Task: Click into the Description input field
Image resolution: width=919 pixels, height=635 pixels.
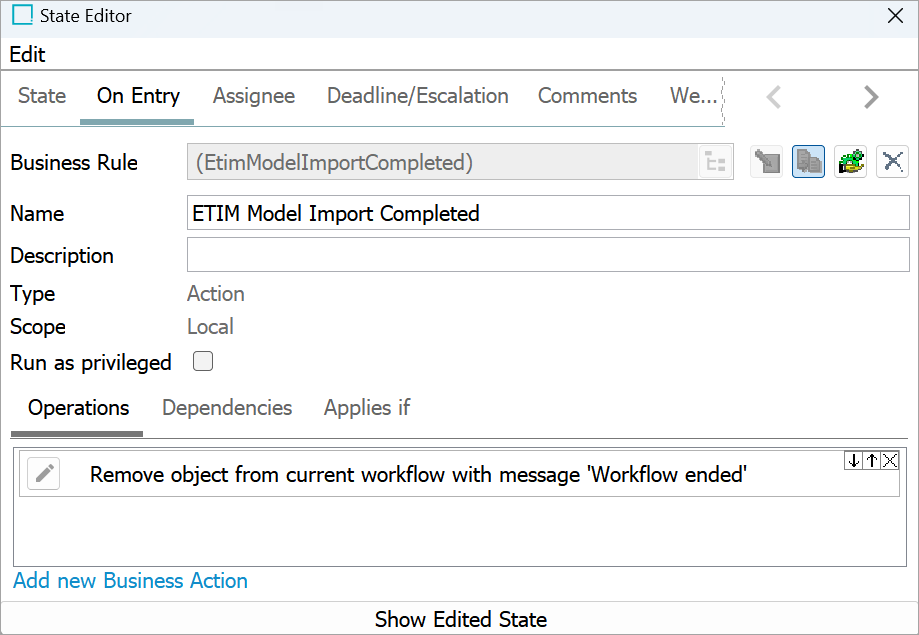Action: 548,254
